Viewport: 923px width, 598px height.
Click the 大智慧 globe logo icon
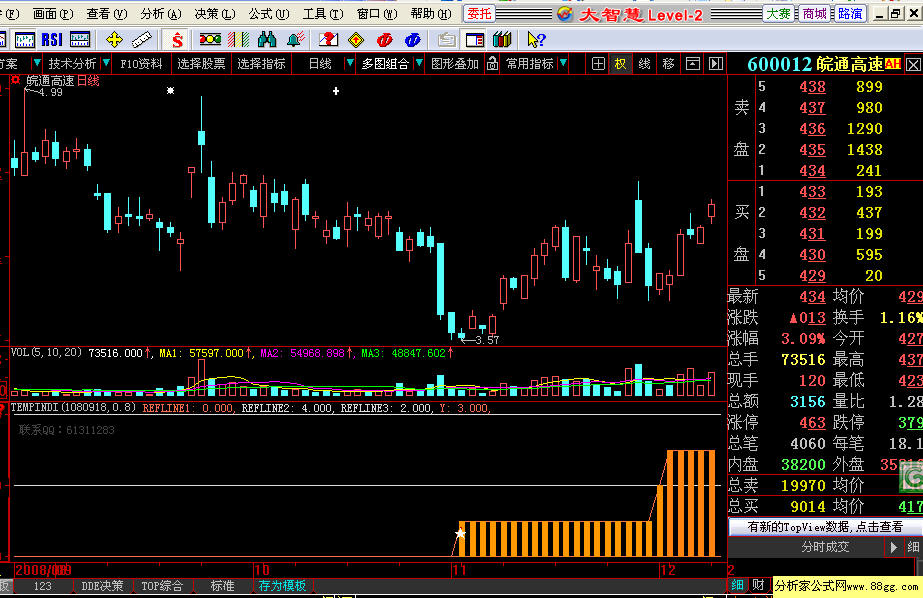565,14
